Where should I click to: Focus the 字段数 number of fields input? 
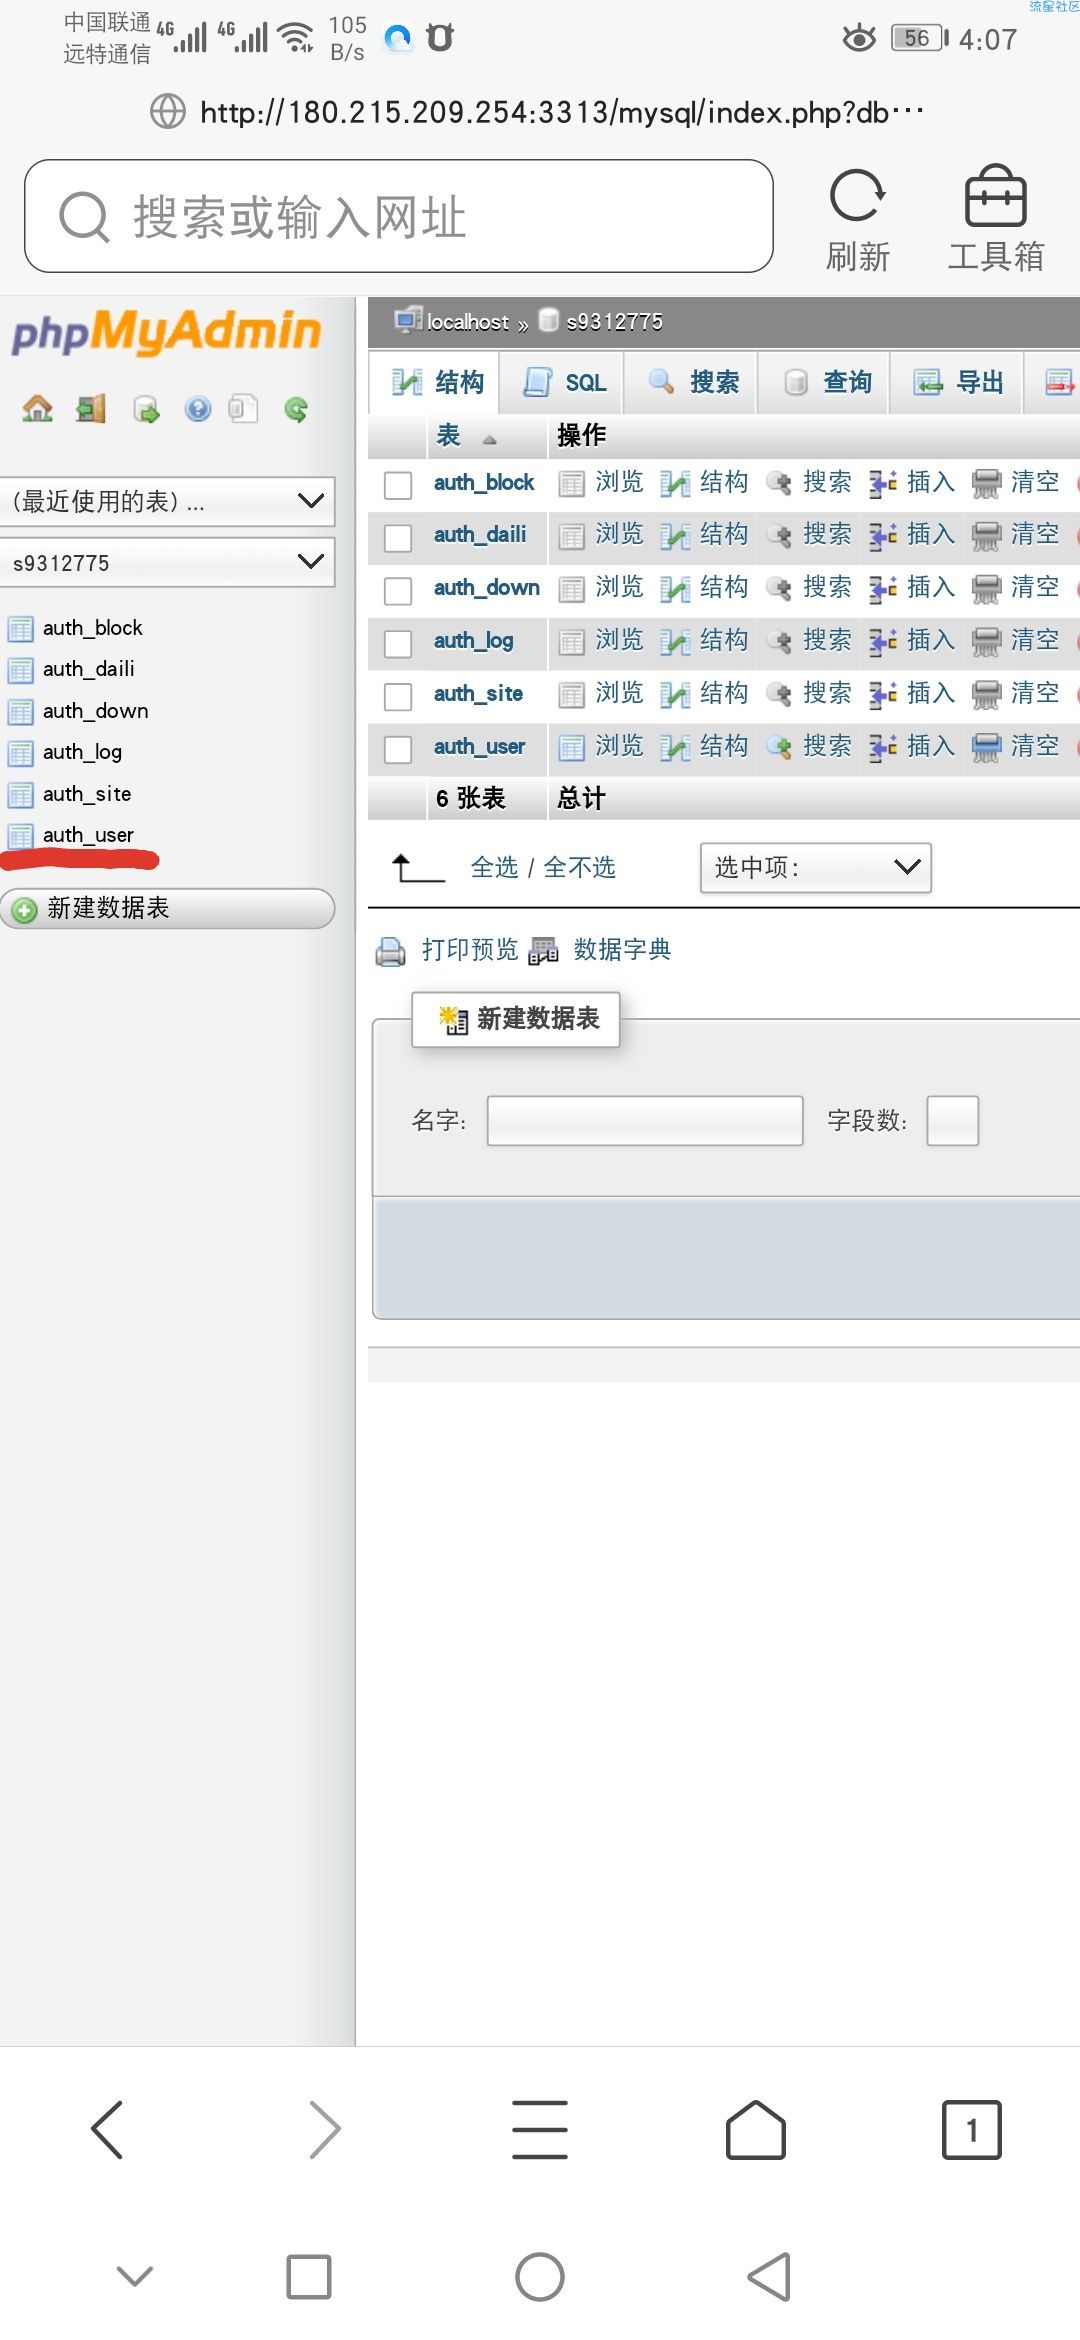pyautogui.click(x=952, y=1120)
